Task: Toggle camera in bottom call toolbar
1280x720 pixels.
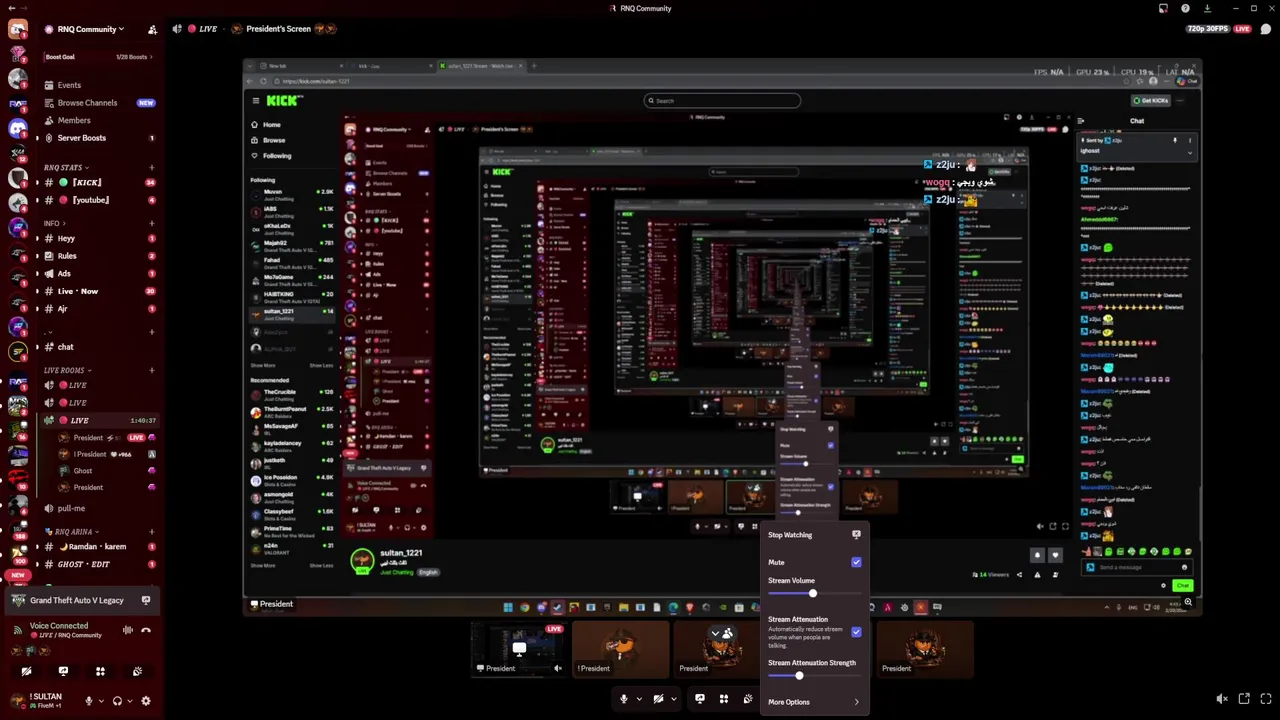Action: (658, 699)
